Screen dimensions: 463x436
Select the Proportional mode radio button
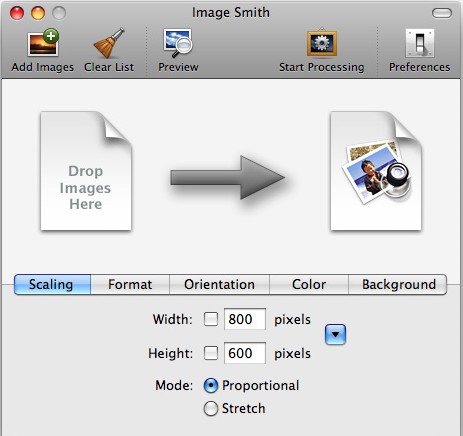(211, 386)
